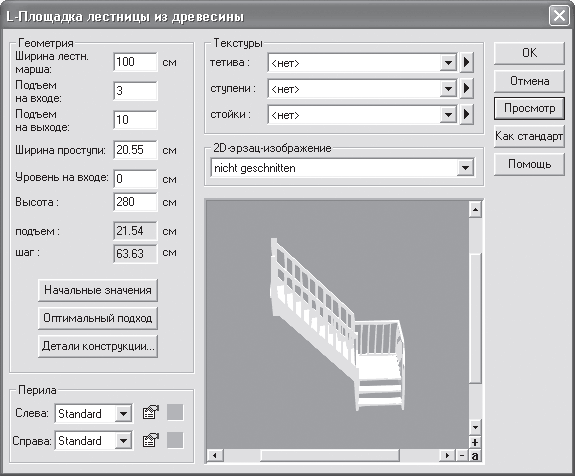Click the arrow button next to стойки texture
Screen dimensions: 575x476
(466, 114)
